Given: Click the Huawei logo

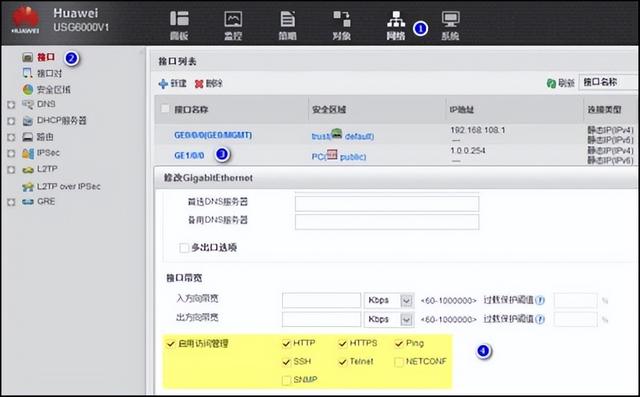Looking at the screenshot, I should 25,20.
